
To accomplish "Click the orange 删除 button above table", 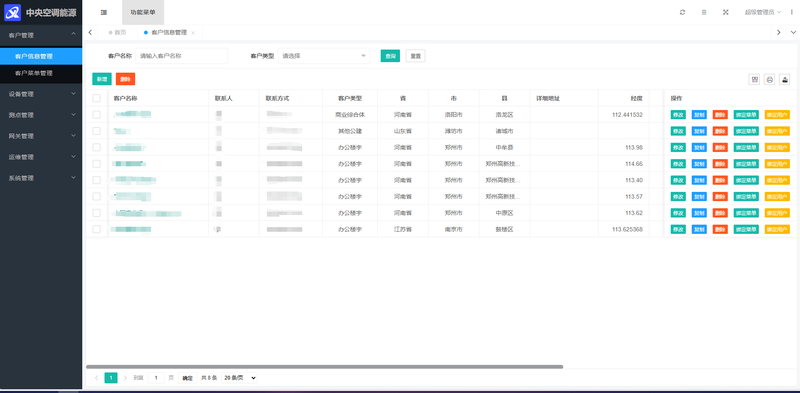I will click(x=126, y=79).
